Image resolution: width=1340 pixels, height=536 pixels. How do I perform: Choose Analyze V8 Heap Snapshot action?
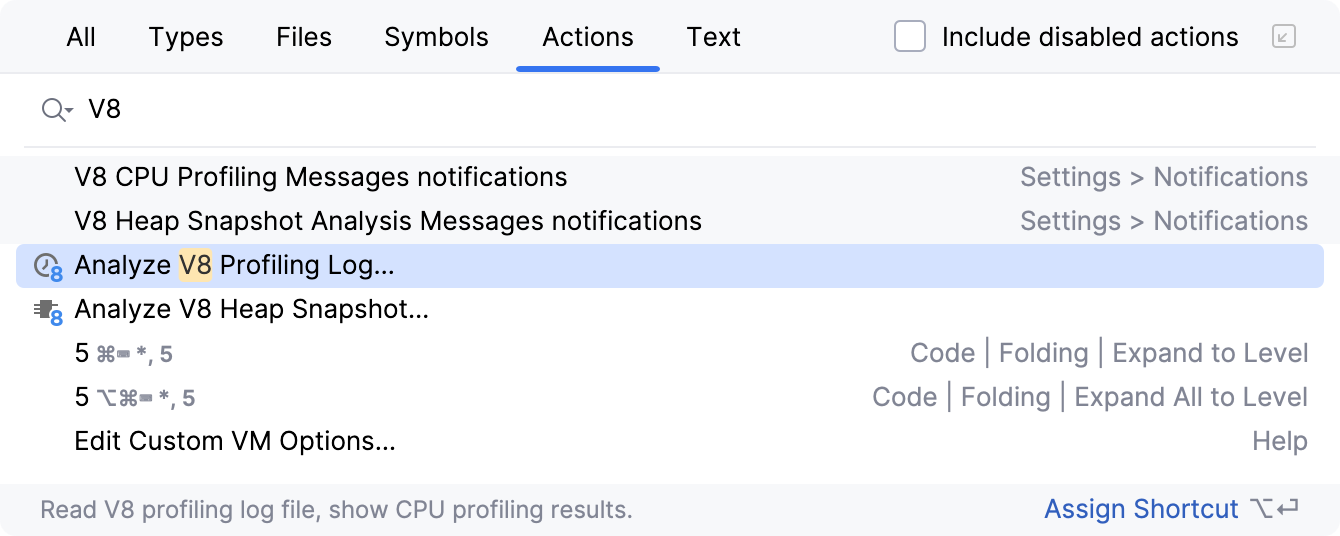point(251,310)
